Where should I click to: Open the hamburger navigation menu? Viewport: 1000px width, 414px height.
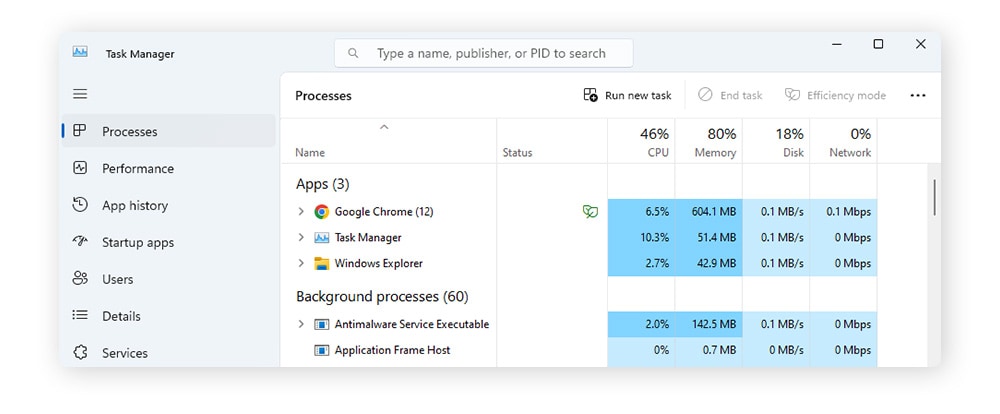pos(80,94)
